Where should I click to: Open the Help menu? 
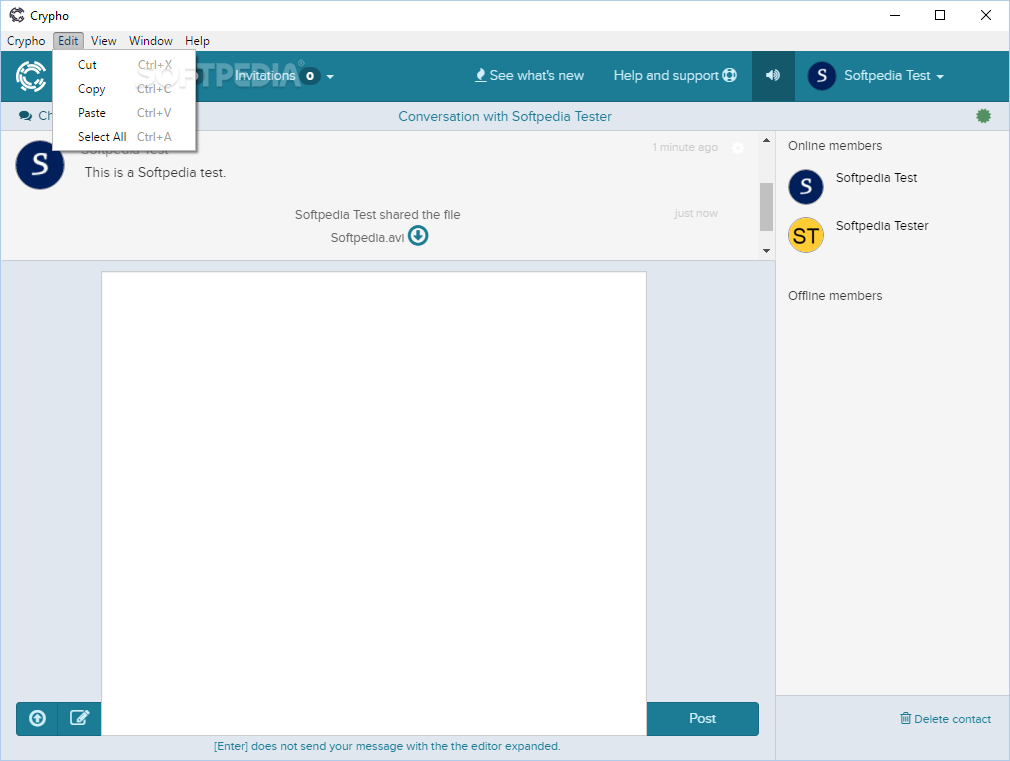click(197, 41)
